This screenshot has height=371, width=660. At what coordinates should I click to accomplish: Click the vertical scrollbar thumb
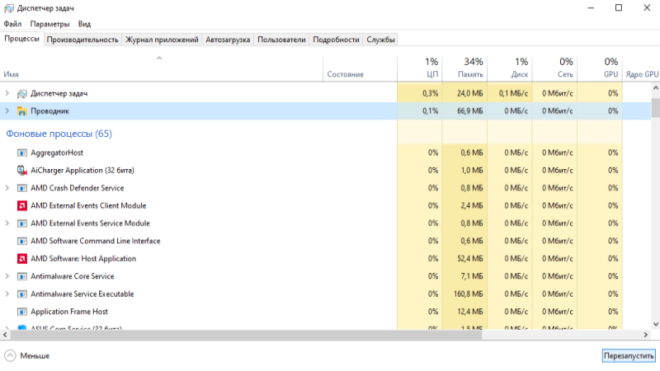point(655,108)
